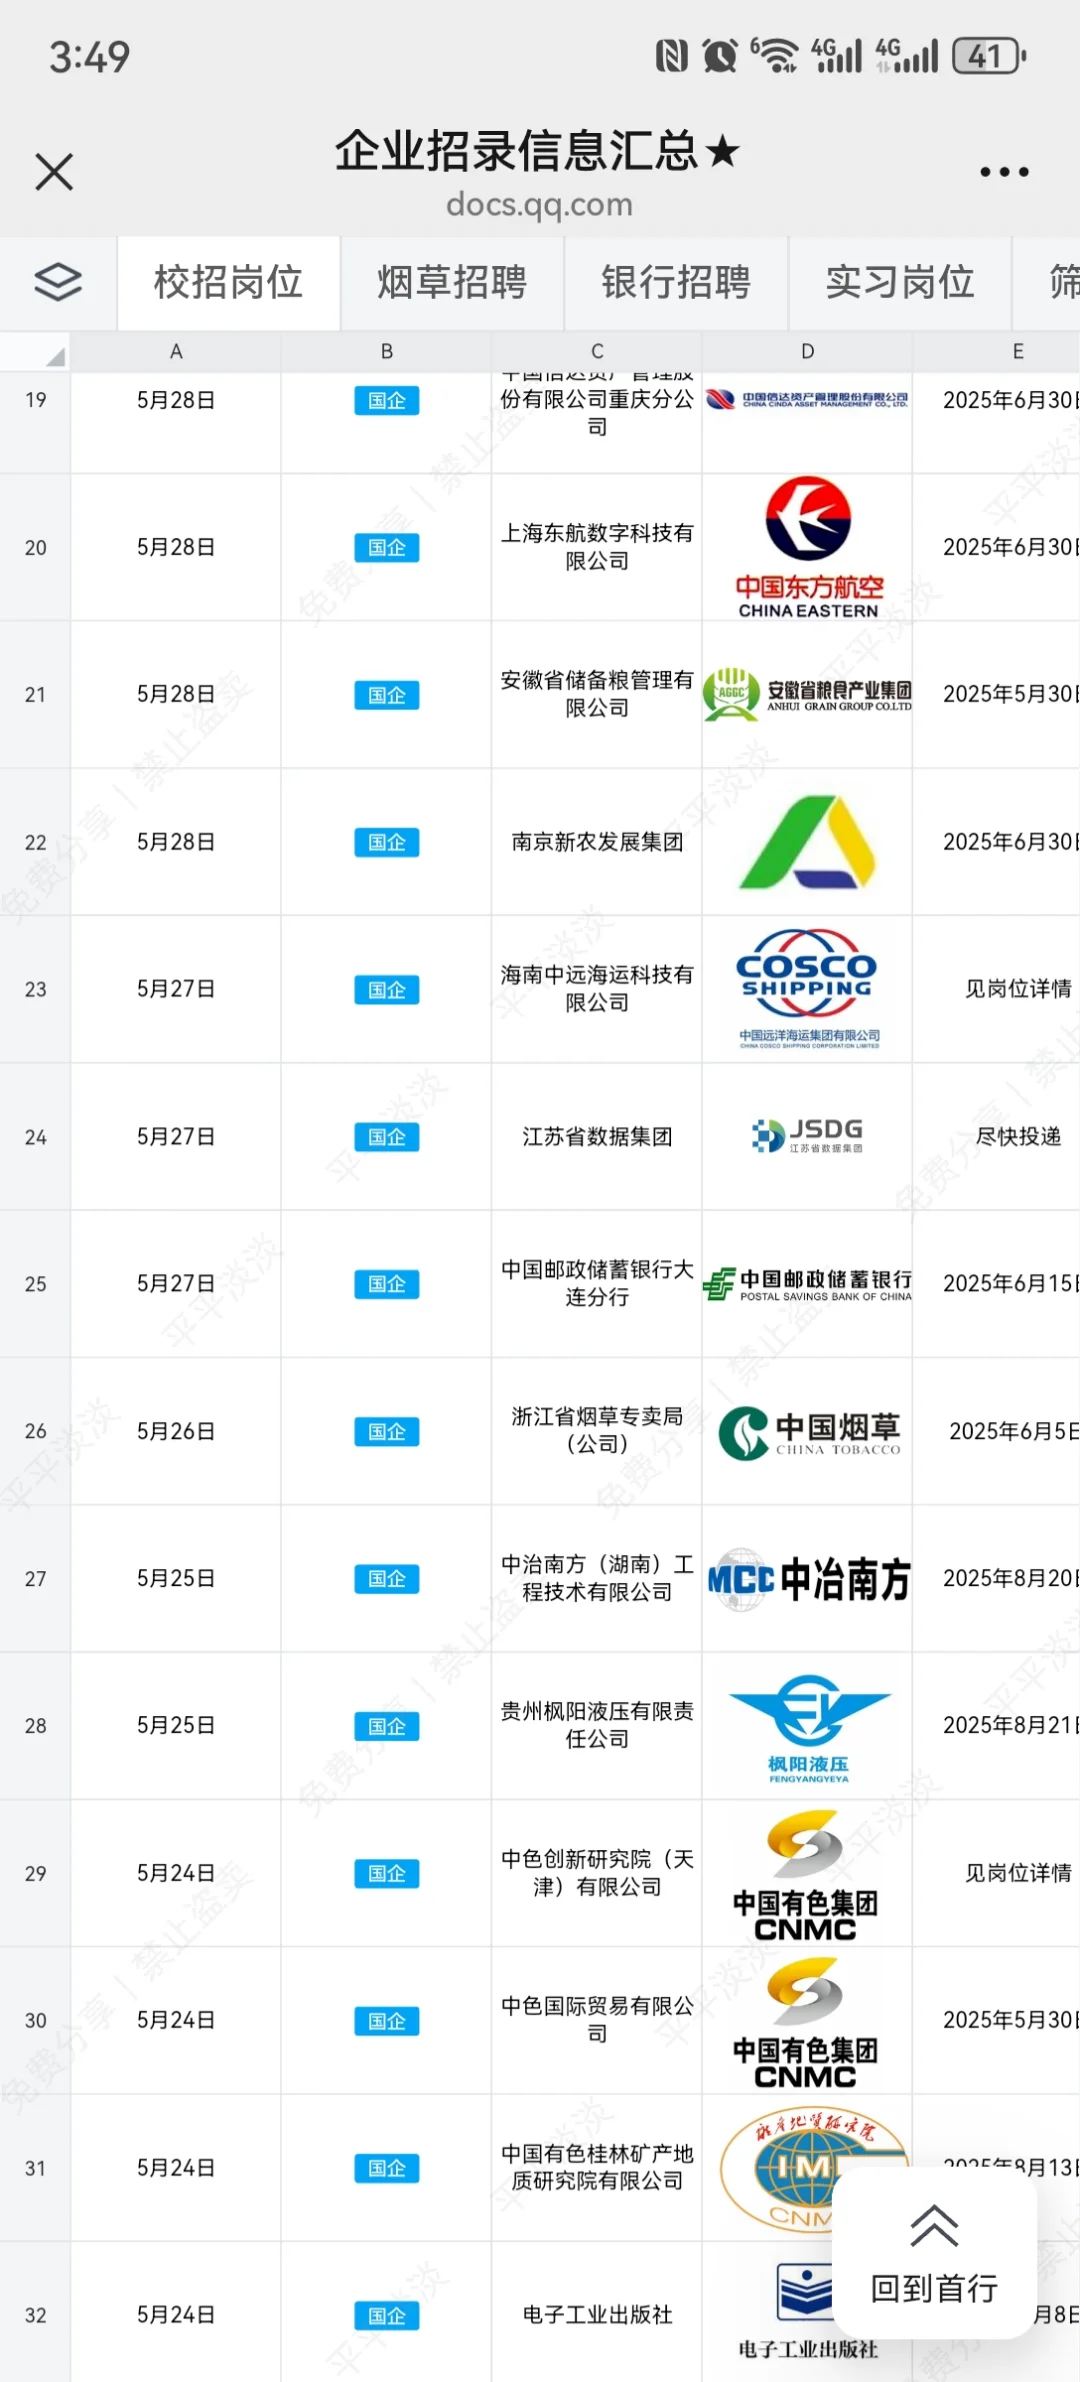Select the 2025年8月20日 deadline cell
The image size is (1080, 2382).
click(997, 1578)
